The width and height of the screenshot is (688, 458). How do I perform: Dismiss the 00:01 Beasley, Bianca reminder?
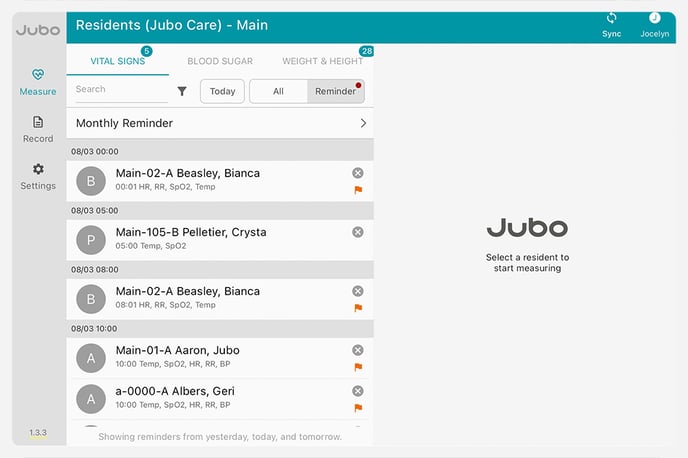358,173
